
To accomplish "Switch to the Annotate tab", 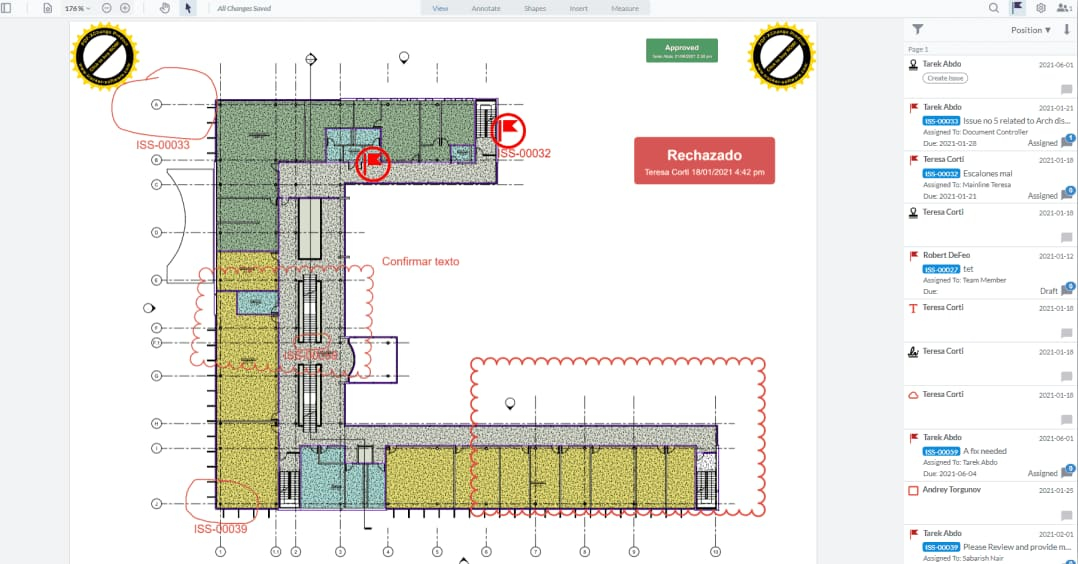I will coord(486,8).
